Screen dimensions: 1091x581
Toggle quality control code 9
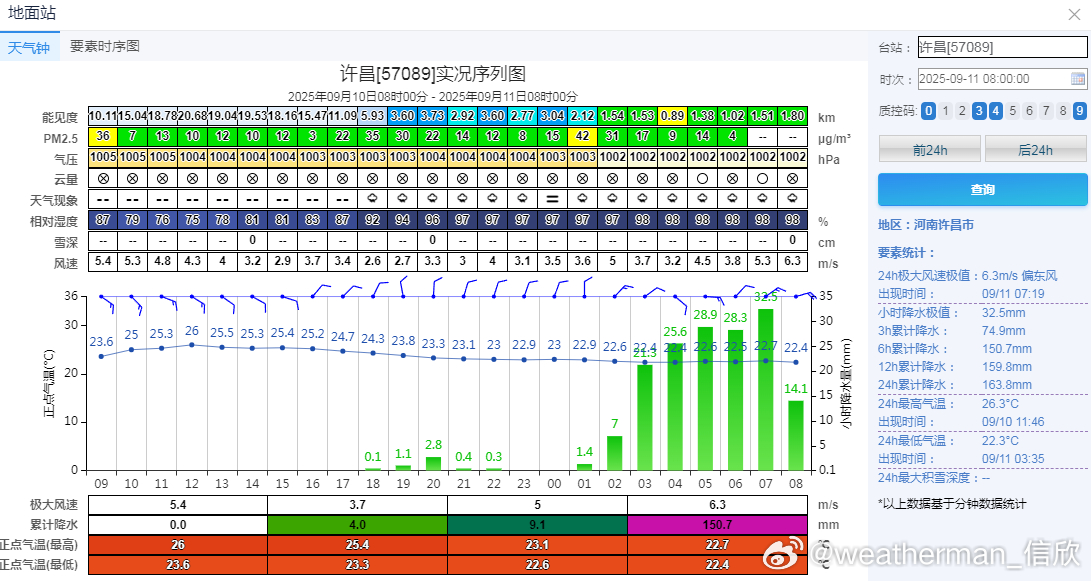click(x=1079, y=111)
